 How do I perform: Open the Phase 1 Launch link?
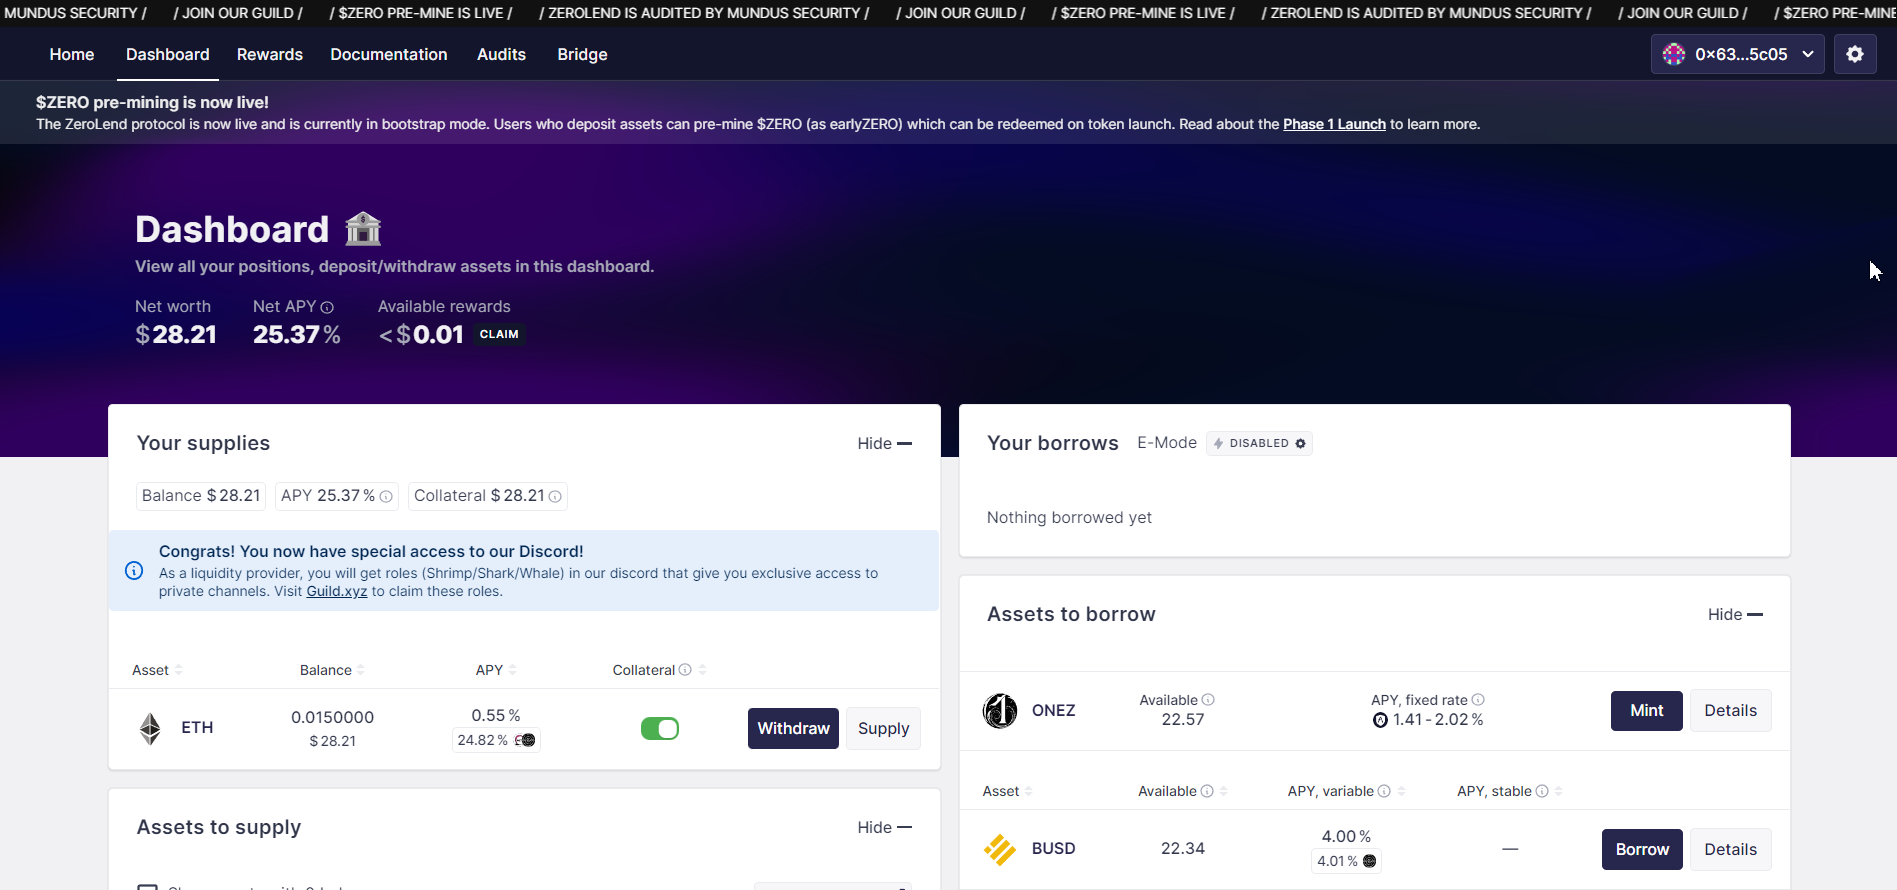[x=1334, y=124]
